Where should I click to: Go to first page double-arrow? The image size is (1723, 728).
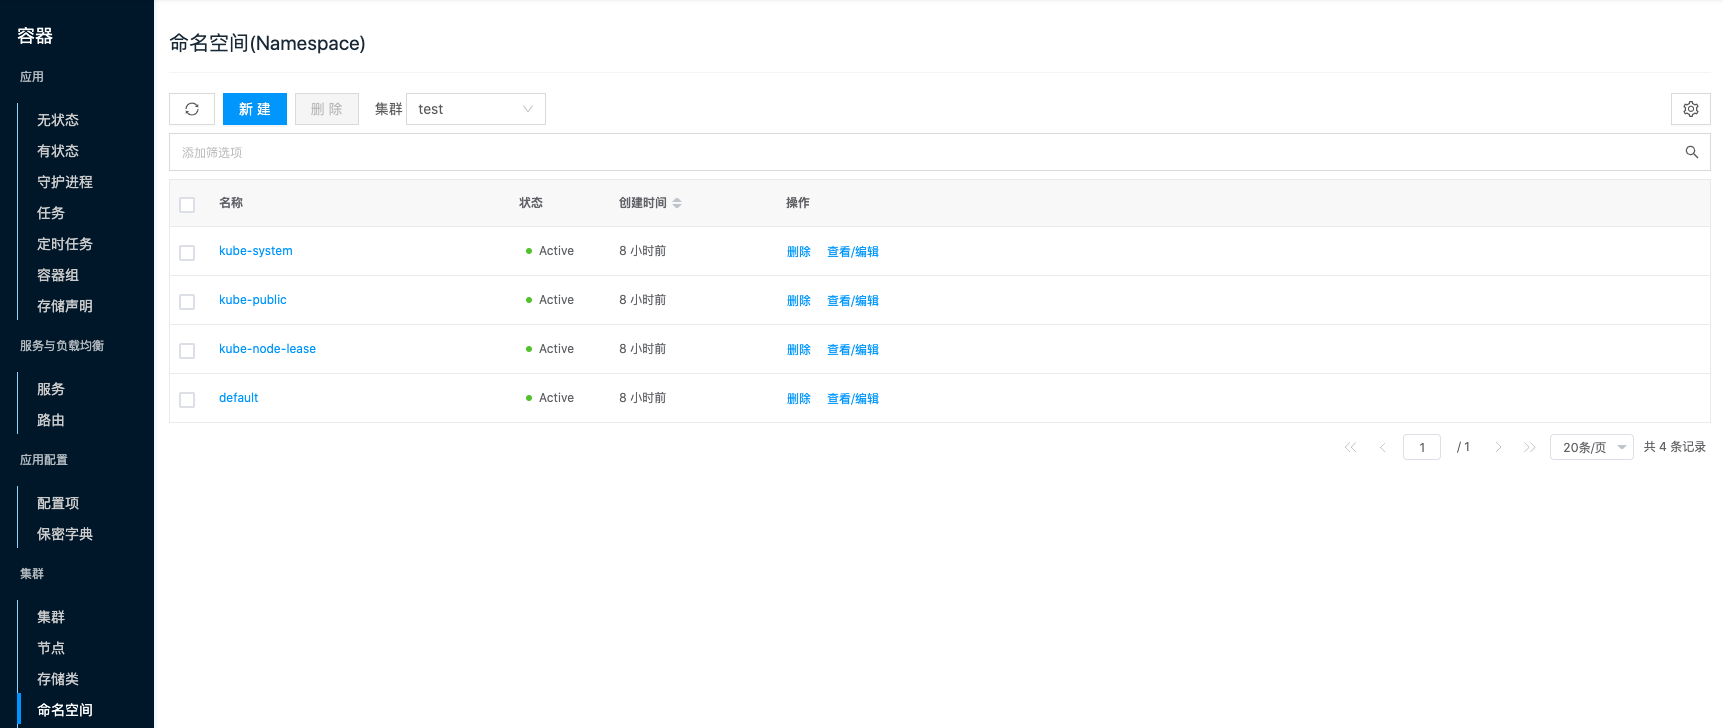coord(1350,447)
